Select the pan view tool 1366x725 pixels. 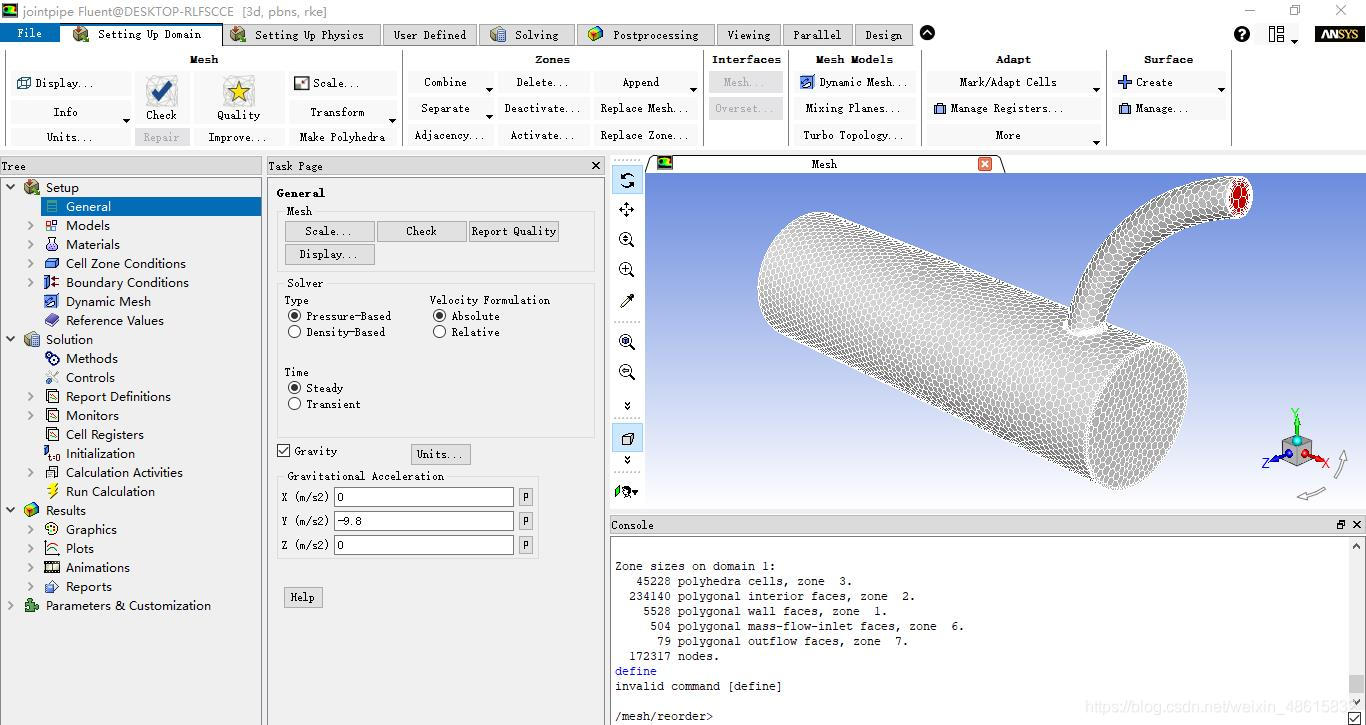[x=627, y=210]
